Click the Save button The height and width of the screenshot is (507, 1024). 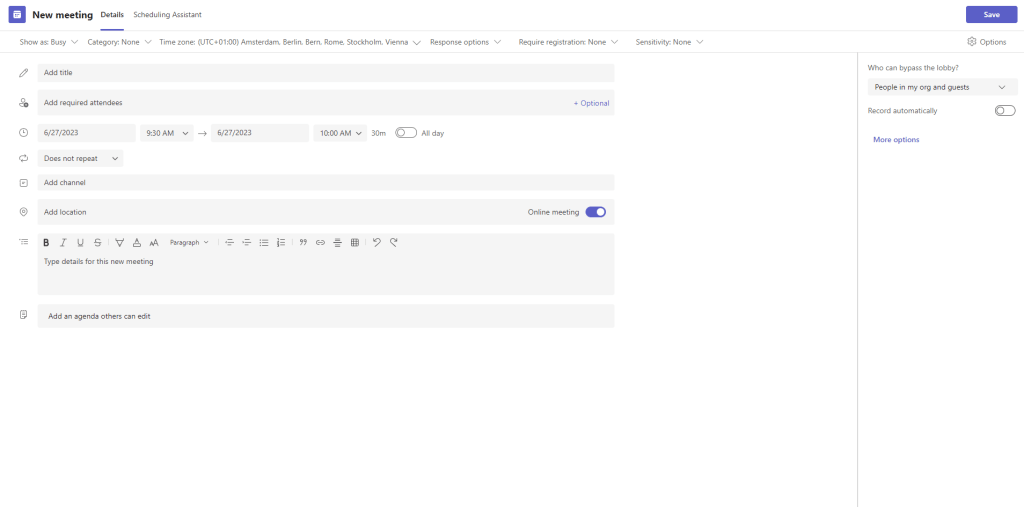click(991, 14)
